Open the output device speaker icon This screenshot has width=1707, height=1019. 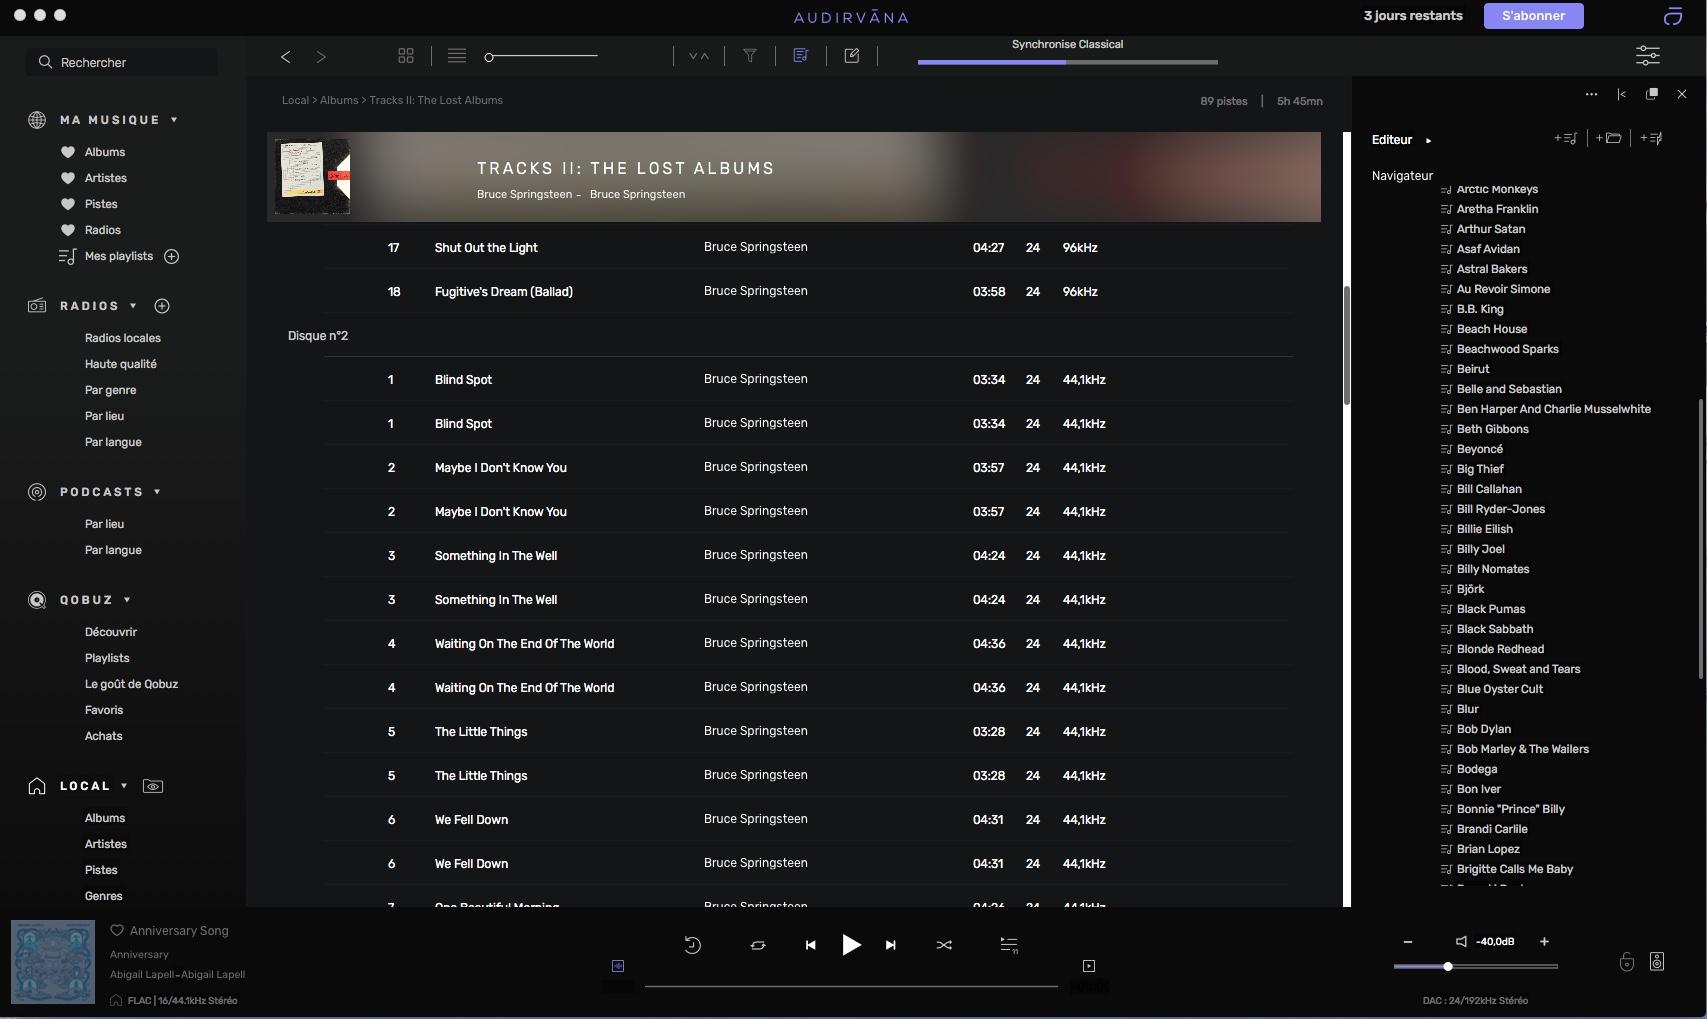(x=1657, y=962)
